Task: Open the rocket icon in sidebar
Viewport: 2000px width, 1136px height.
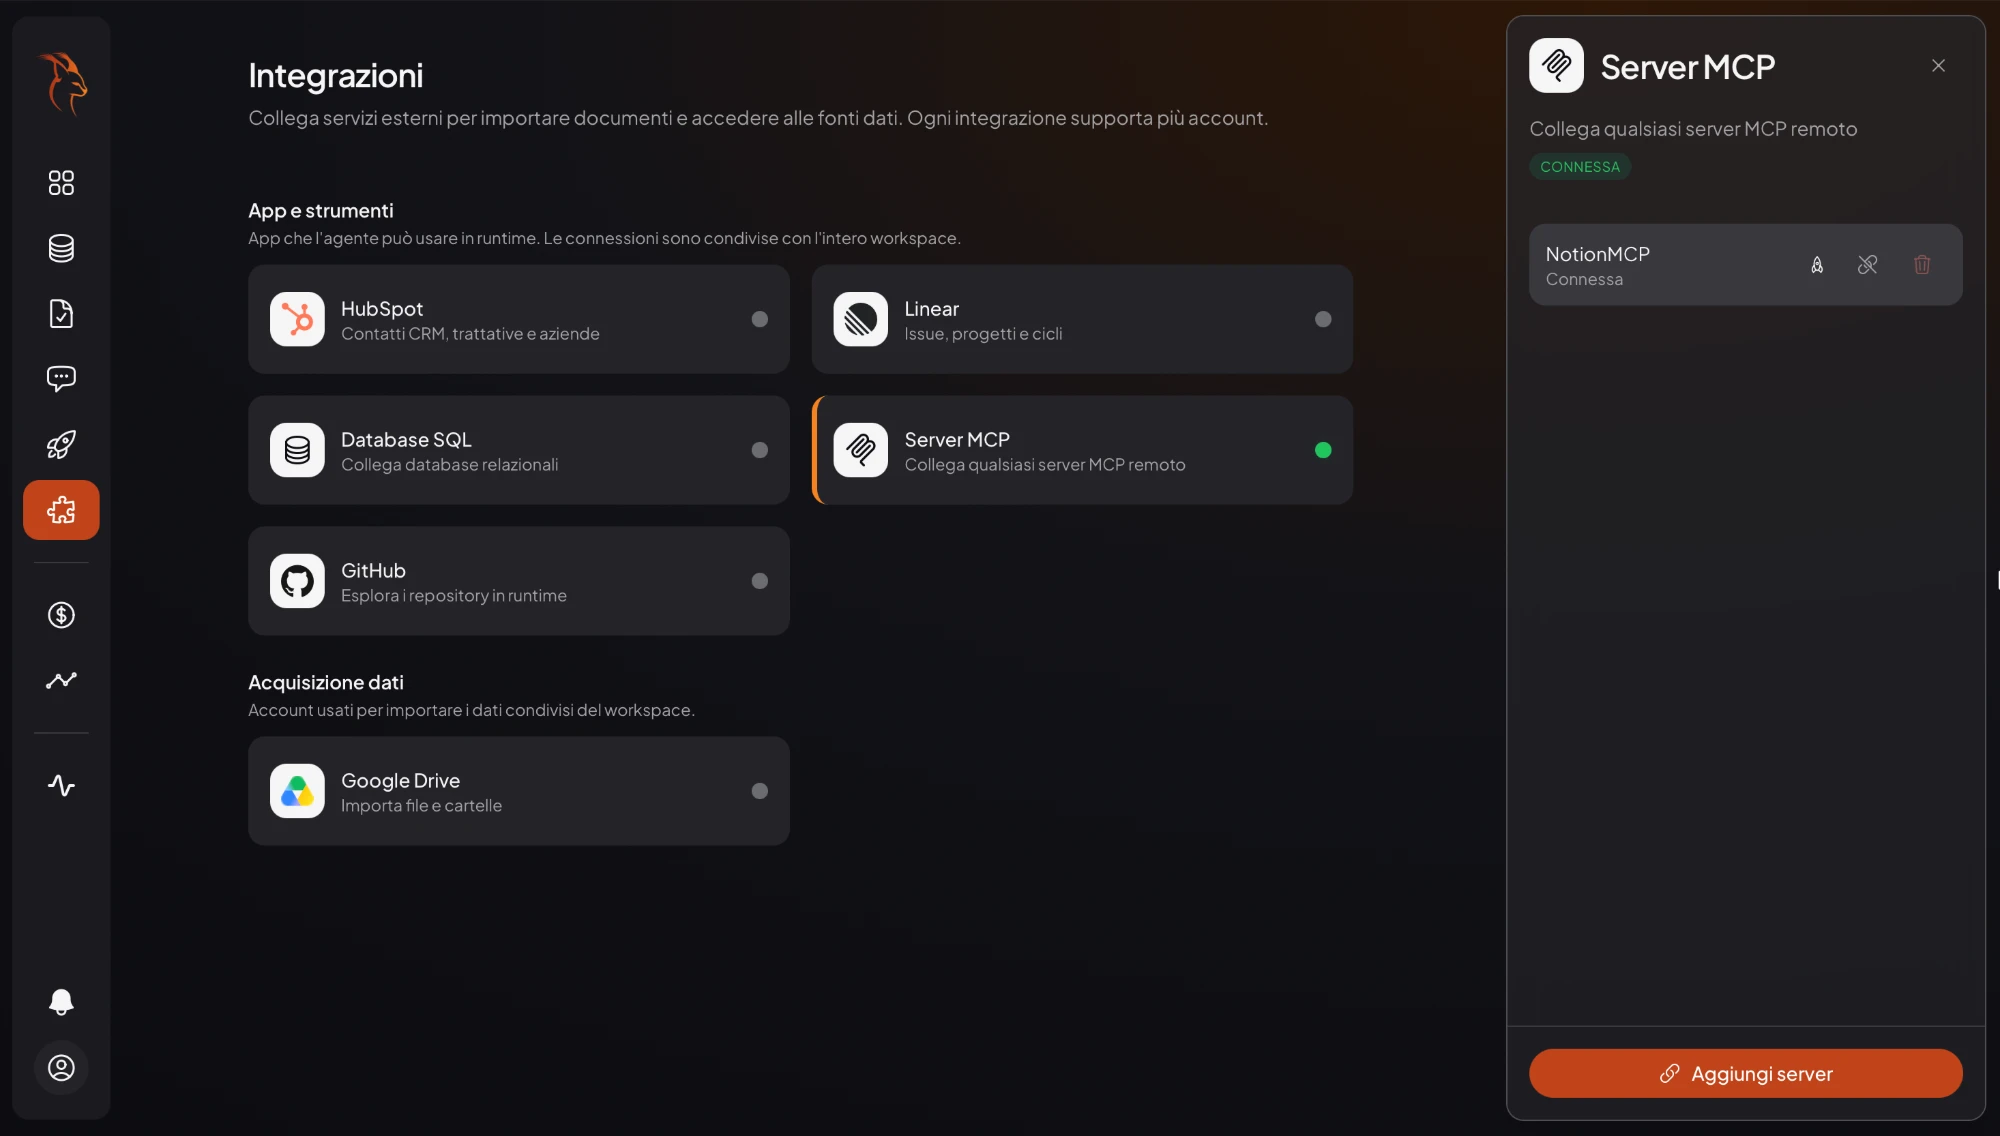Action: coord(61,444)
